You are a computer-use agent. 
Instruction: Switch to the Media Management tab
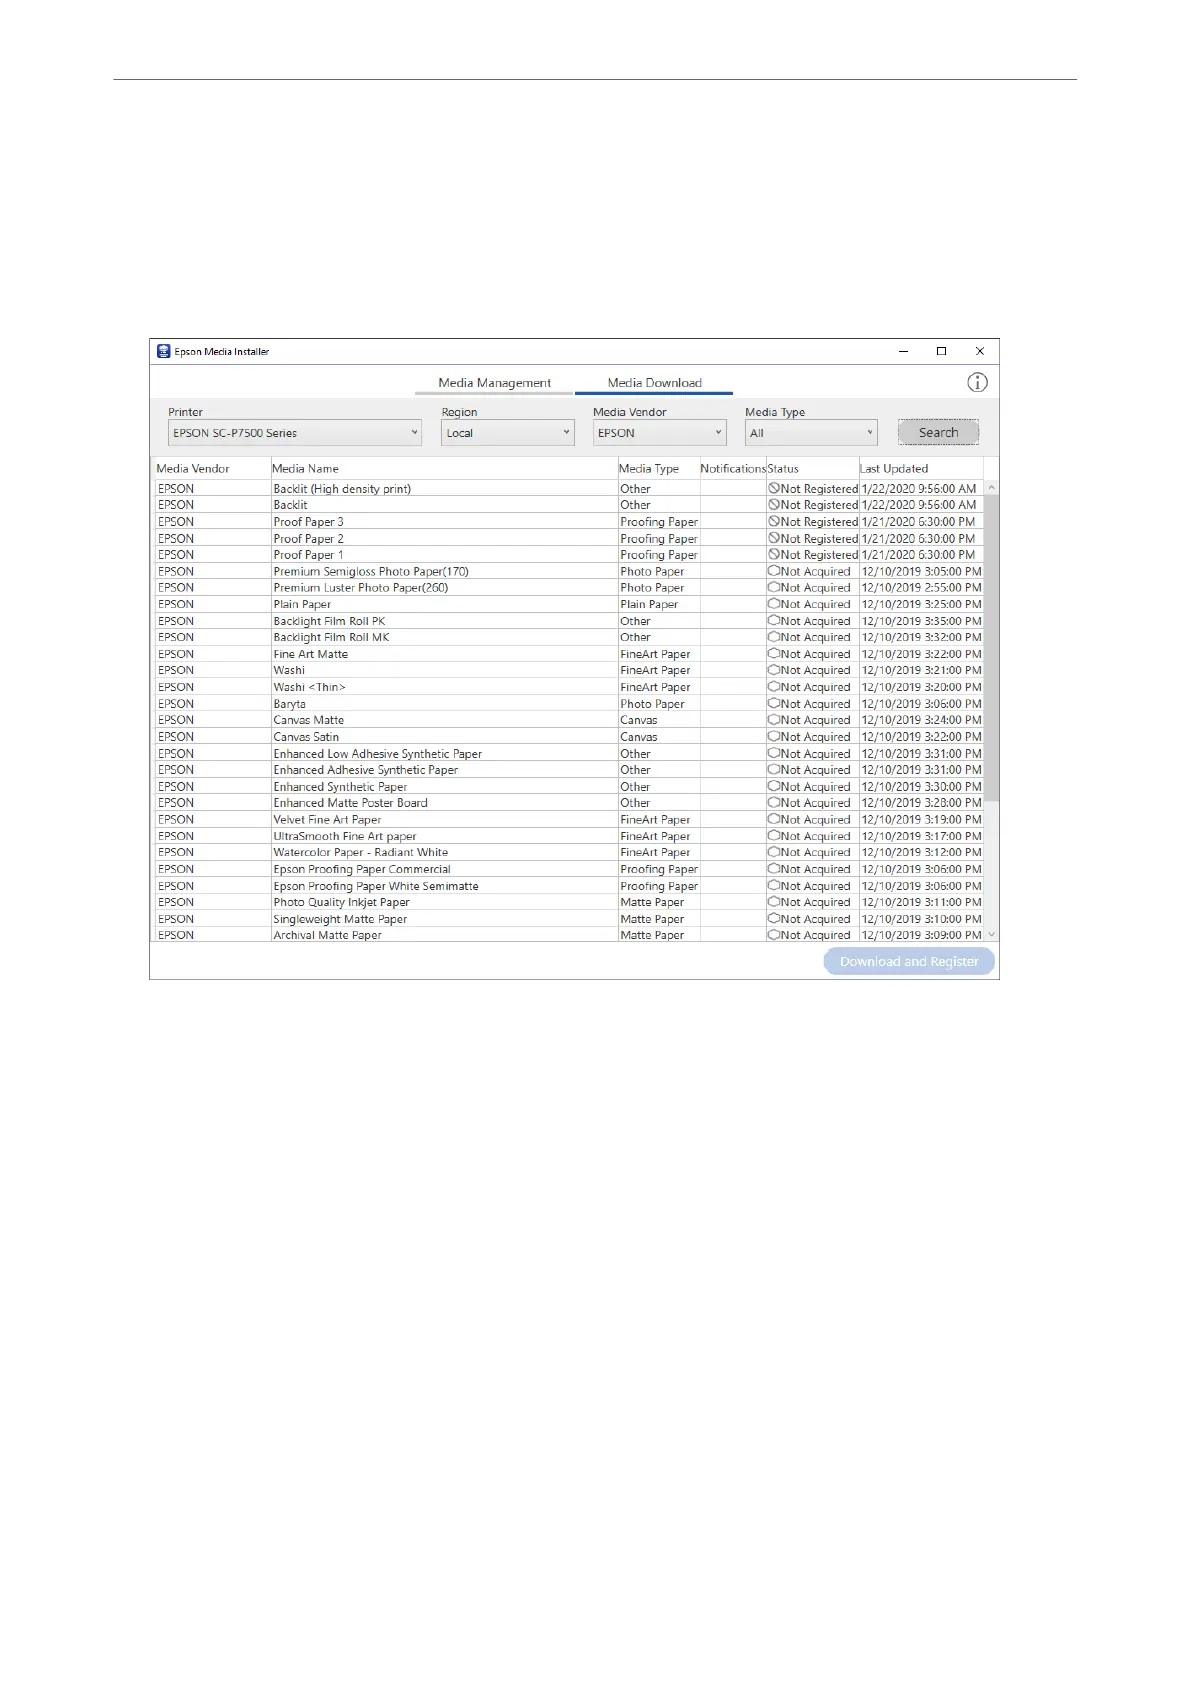(x=494, y=383)
